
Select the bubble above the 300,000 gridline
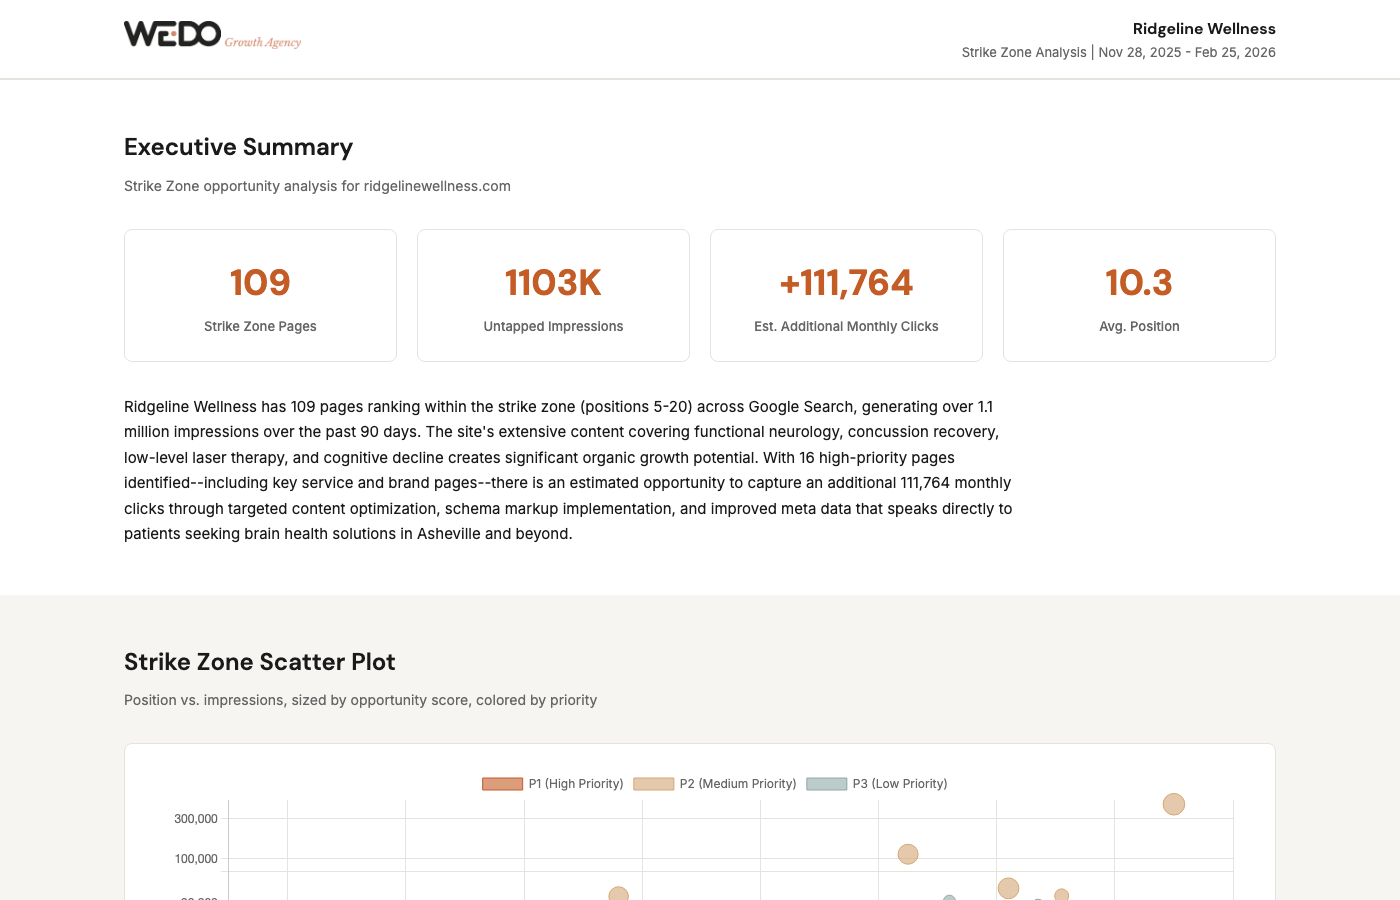click(x=1173, y=804)
